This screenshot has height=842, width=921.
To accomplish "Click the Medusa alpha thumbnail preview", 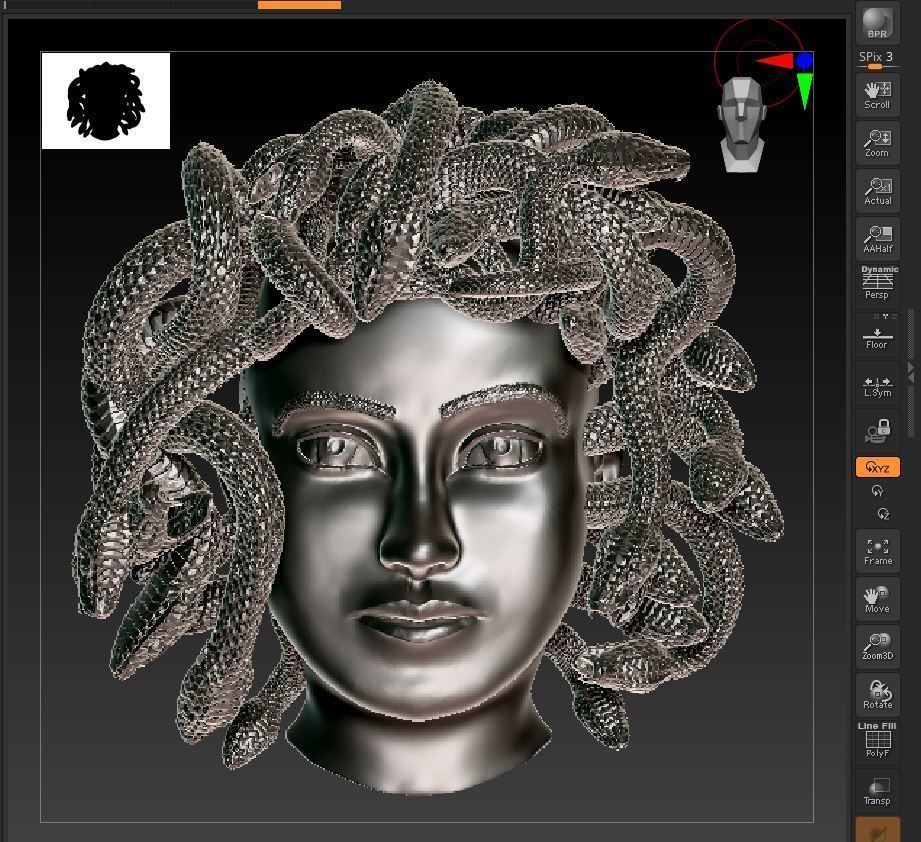I will tap(105, 100).
